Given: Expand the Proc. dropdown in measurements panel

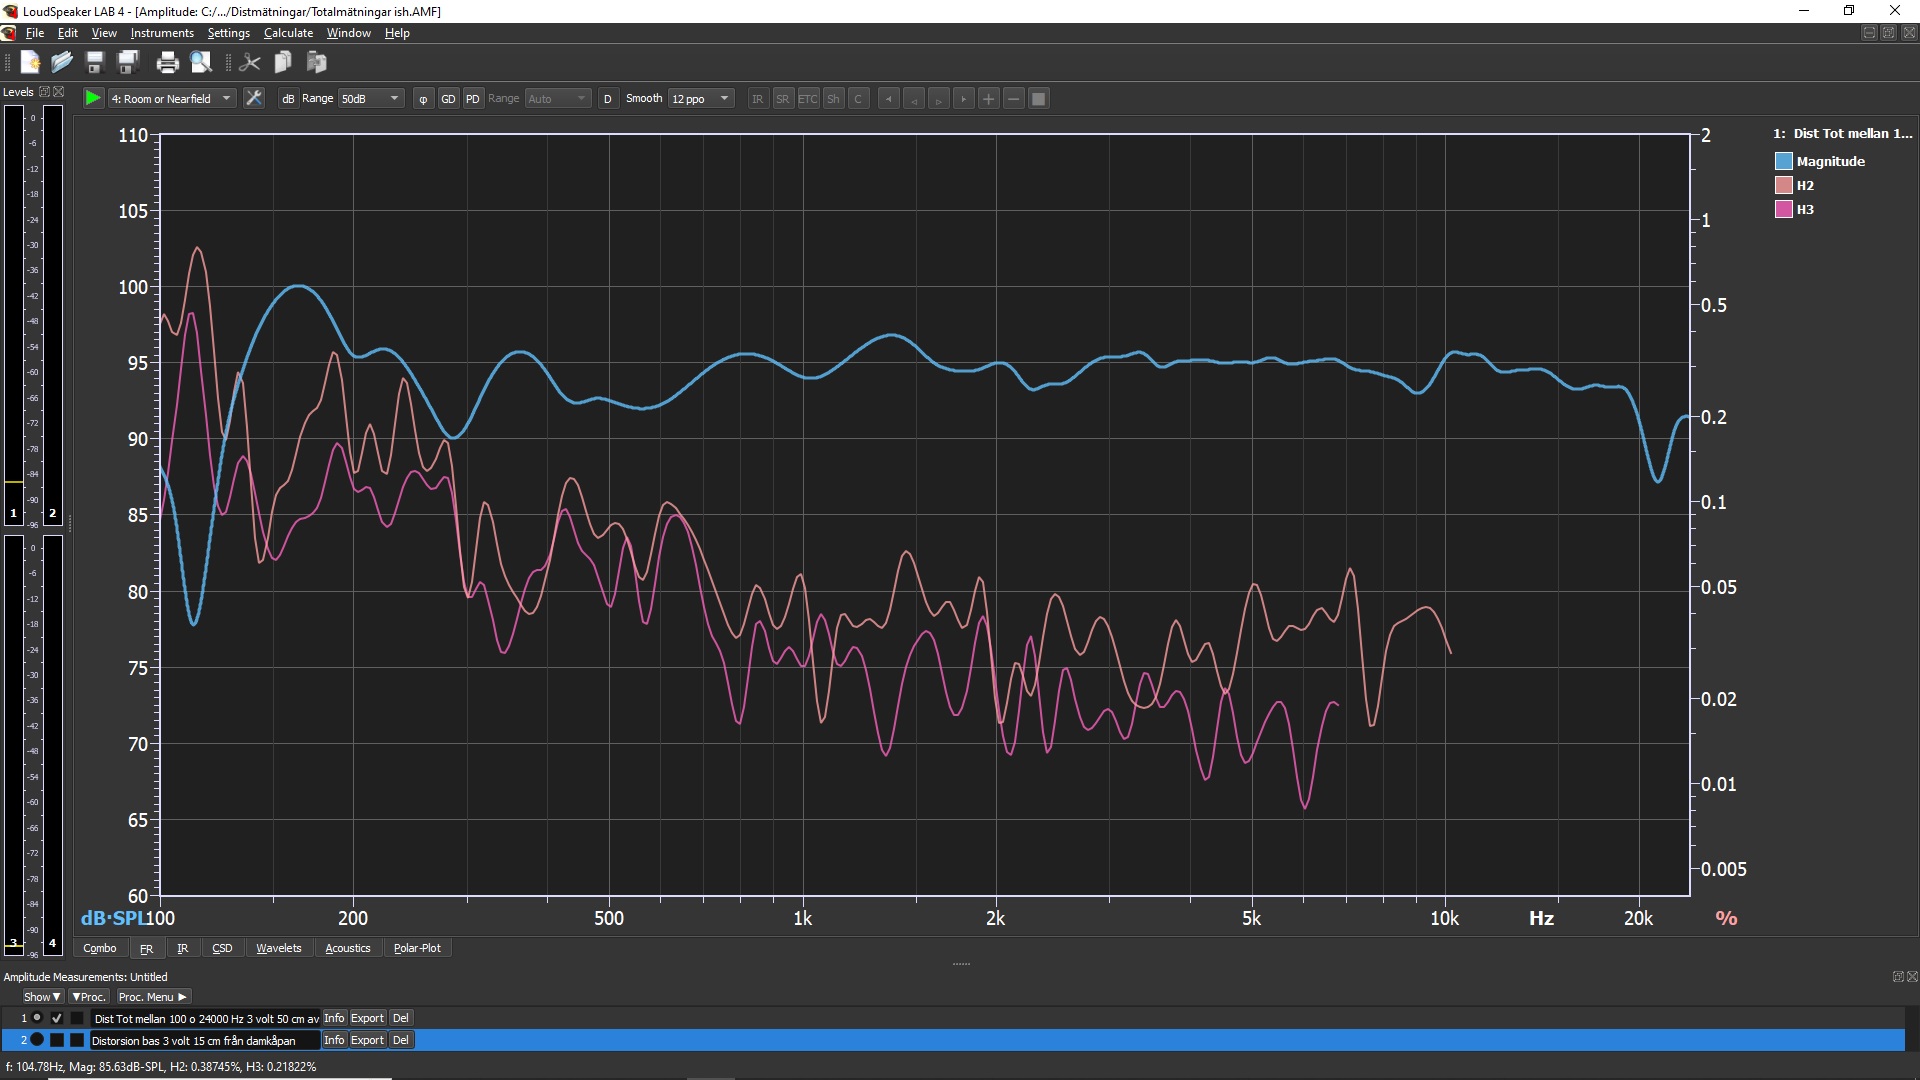Looking at the screenshot, I should pyautogui.click(x=89, y=997).
